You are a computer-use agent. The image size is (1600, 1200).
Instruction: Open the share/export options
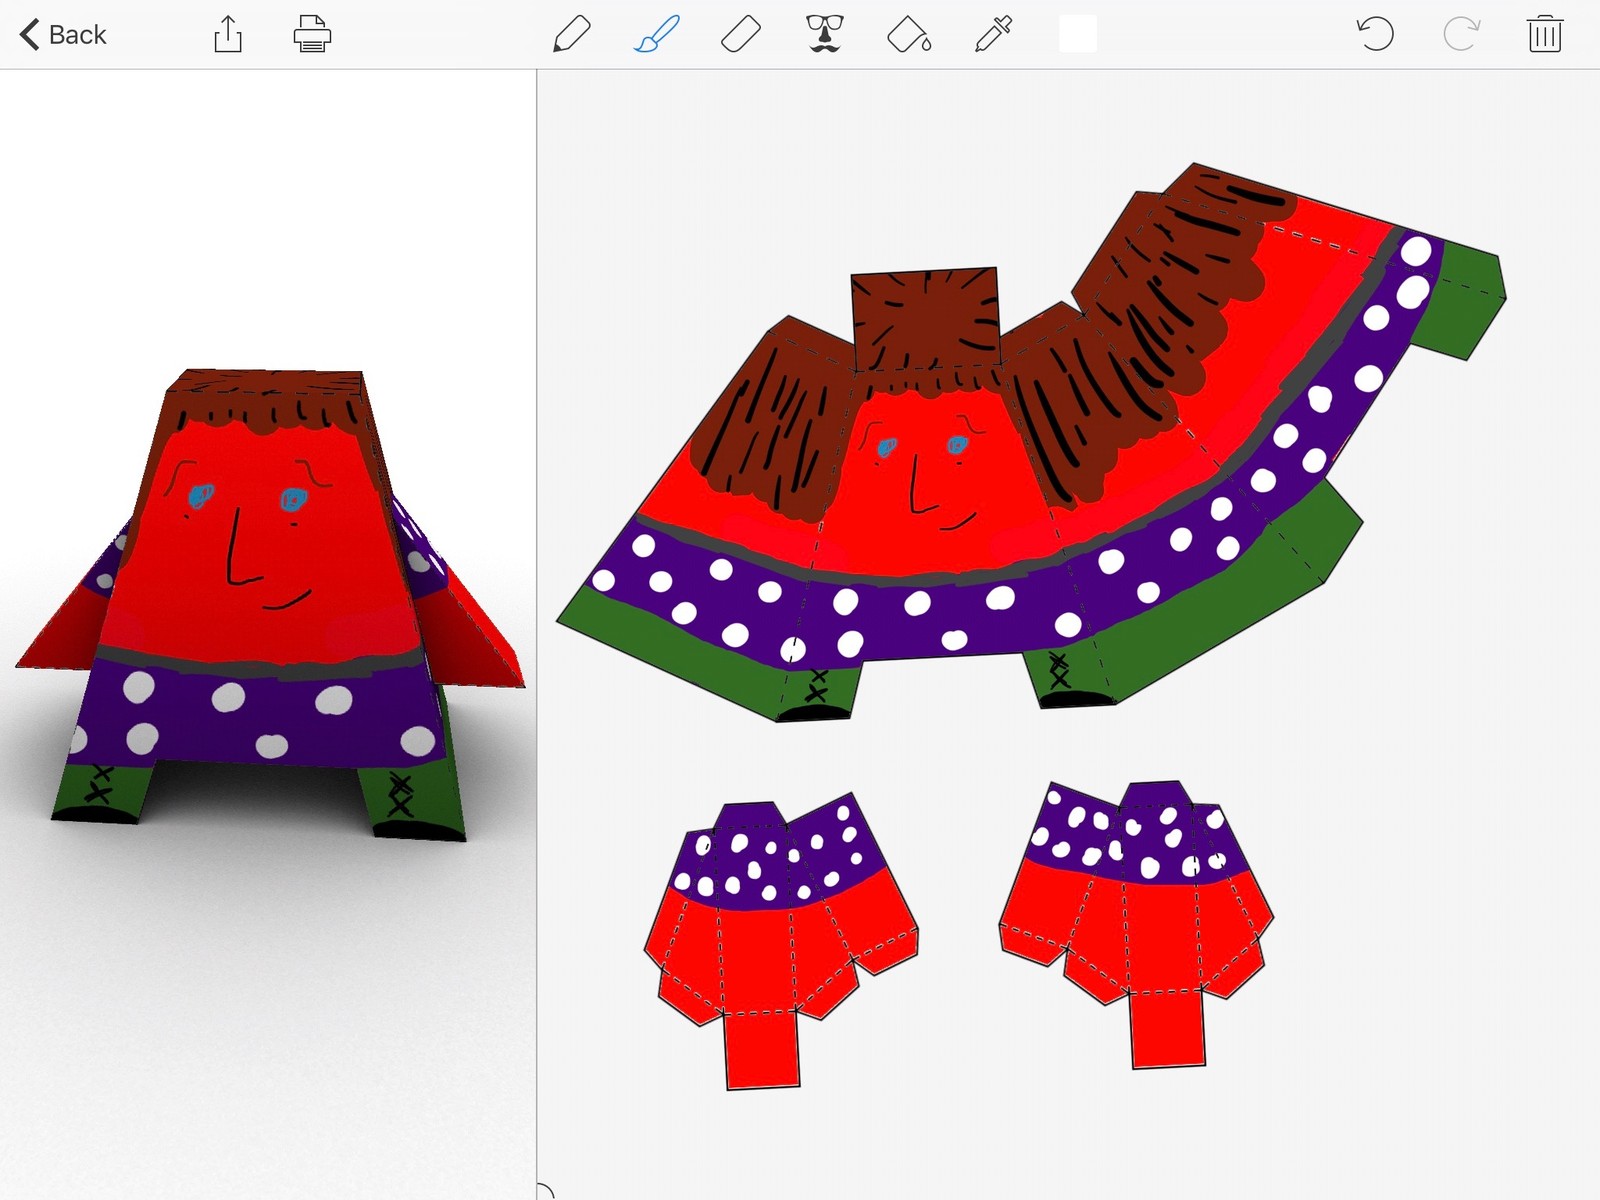pyautogui.click(x=228, y=34)
